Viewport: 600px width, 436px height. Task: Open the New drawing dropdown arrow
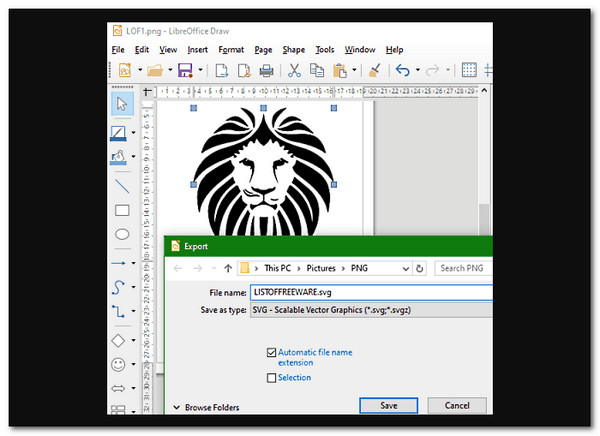pyautogui.click(x=140, y=70)
